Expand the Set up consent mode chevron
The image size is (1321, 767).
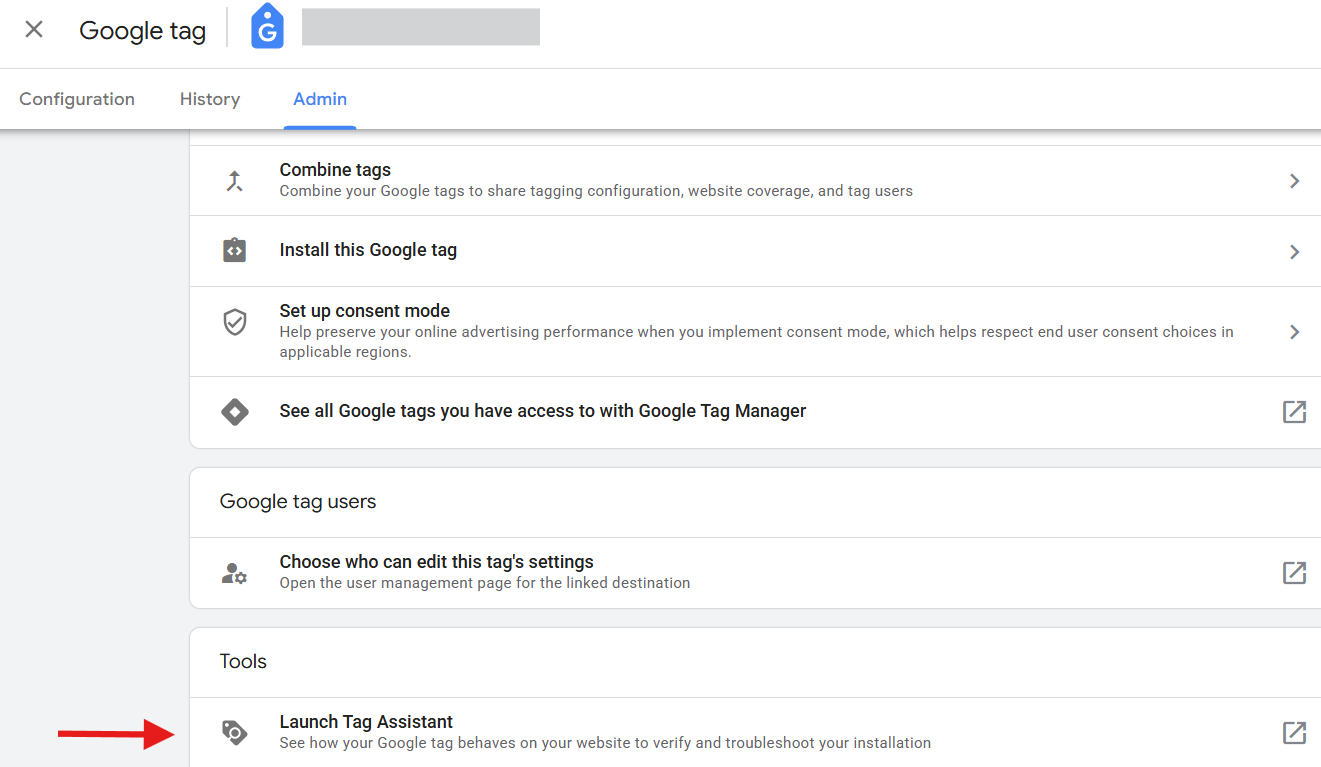point(1294,332)
